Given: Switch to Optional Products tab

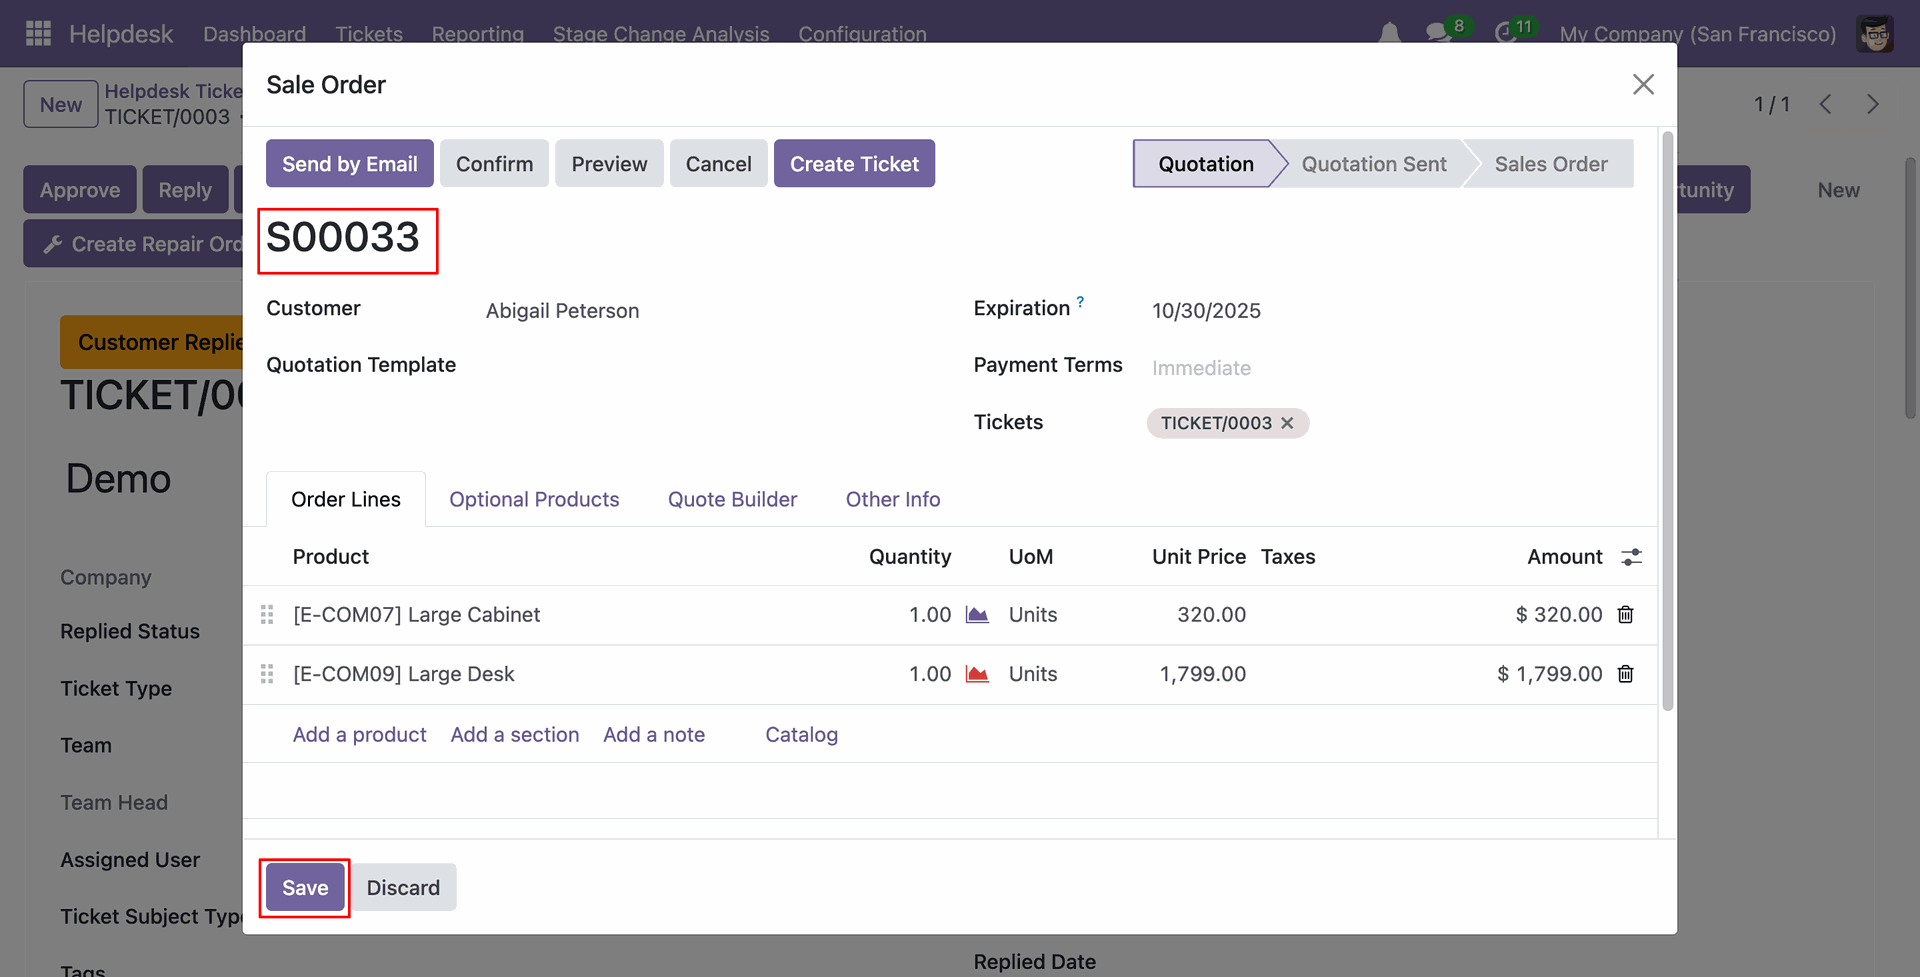Looking at the screenshot, I should point(534,499).
